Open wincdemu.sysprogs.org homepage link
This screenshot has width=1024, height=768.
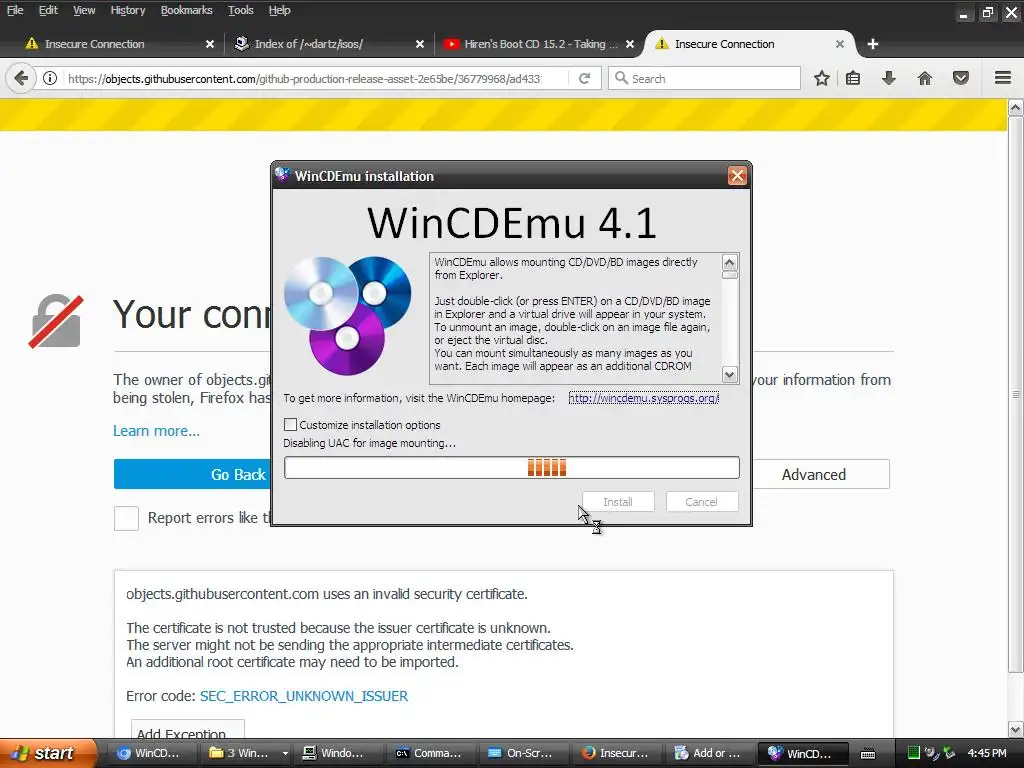click(x=643, y=398)
